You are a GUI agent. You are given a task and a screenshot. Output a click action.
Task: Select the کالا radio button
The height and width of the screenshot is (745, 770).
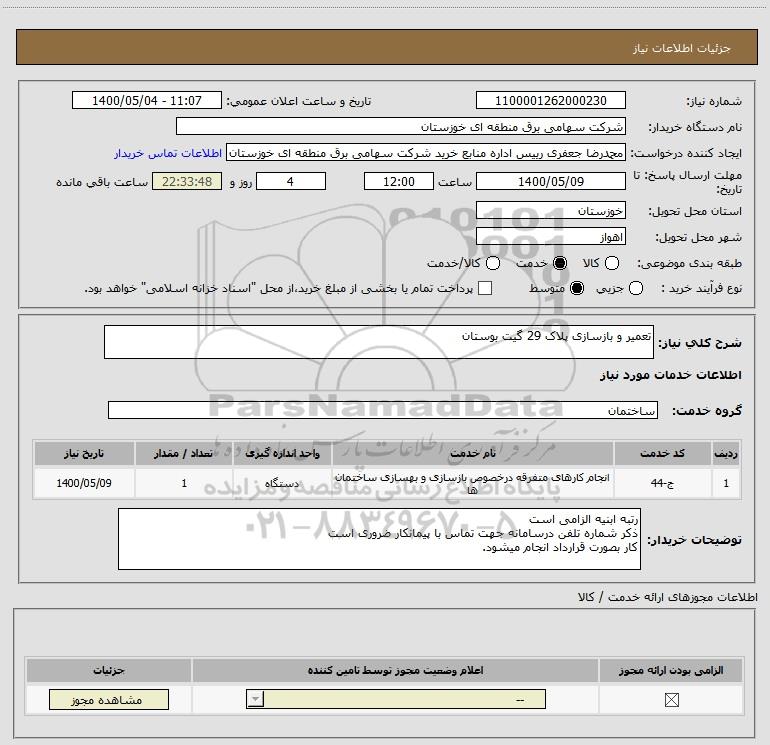[x=611, y=263]
